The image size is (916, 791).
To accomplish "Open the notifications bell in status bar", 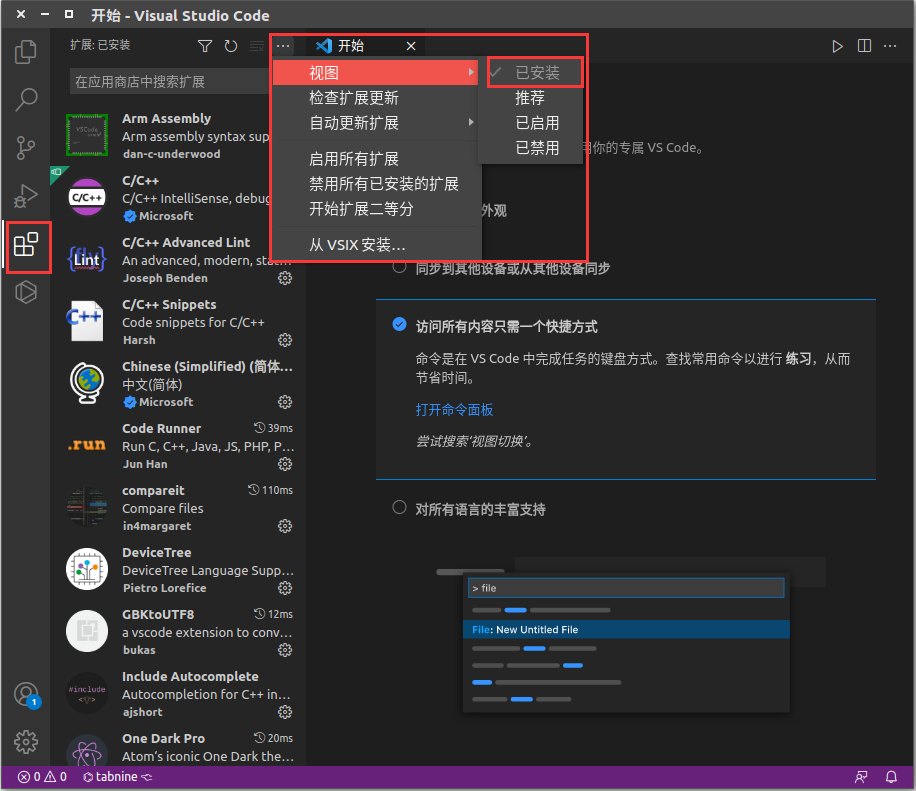I will 891,777.
